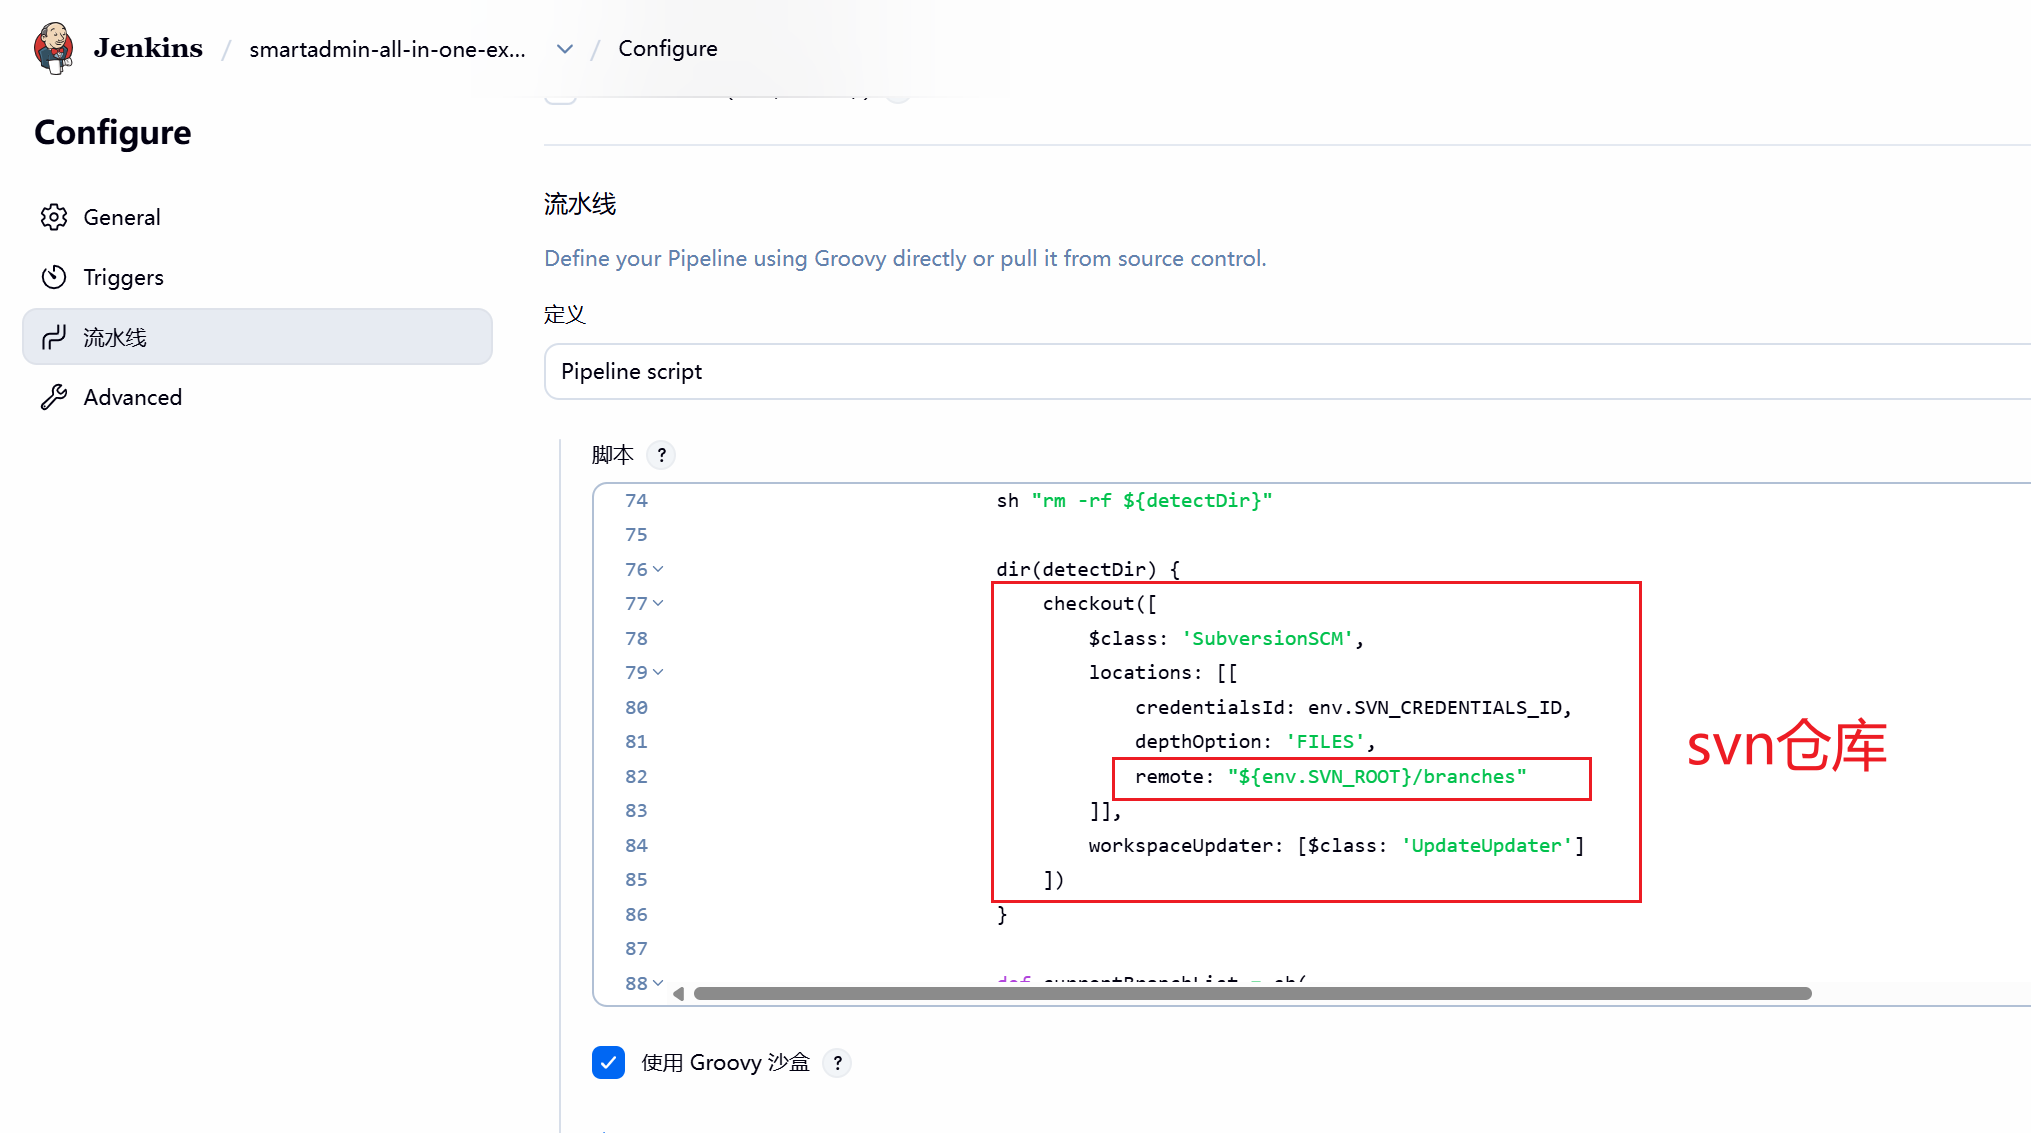Screen dimensions: 2031x1133
Task: Click the Jenkins home breadcrumb text
Action: (148, 48)
